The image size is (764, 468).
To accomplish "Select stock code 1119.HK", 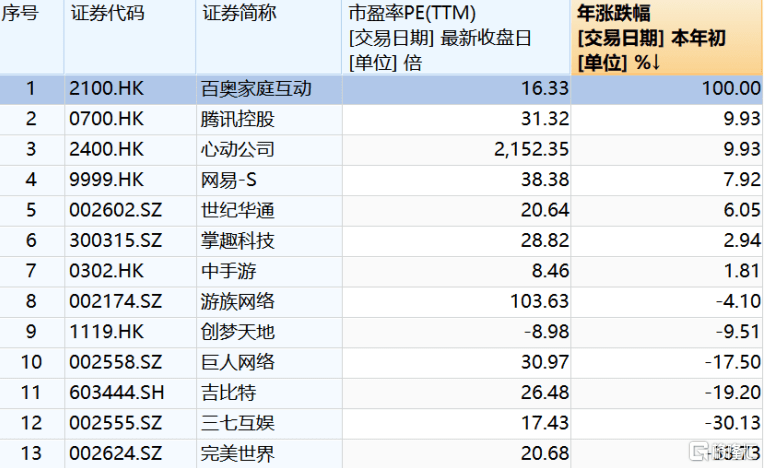I will (x=107, y=332).
